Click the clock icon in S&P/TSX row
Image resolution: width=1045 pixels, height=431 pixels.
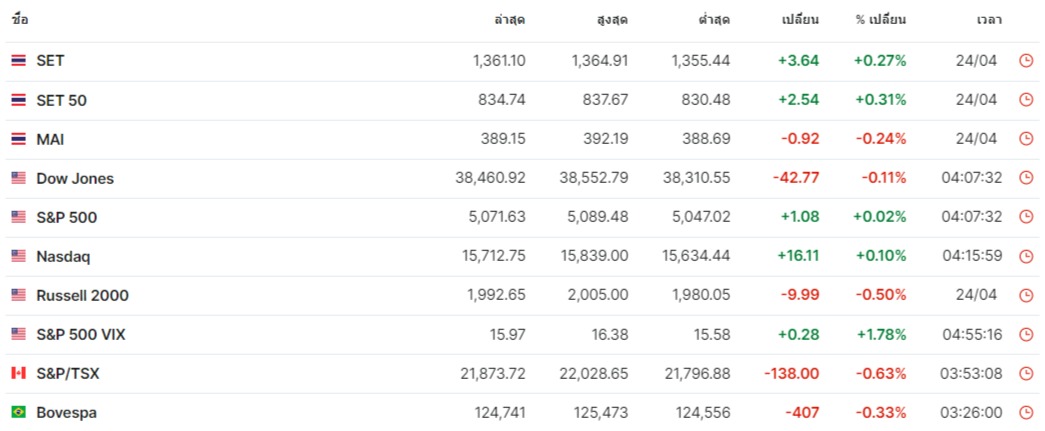[1026, 374]
